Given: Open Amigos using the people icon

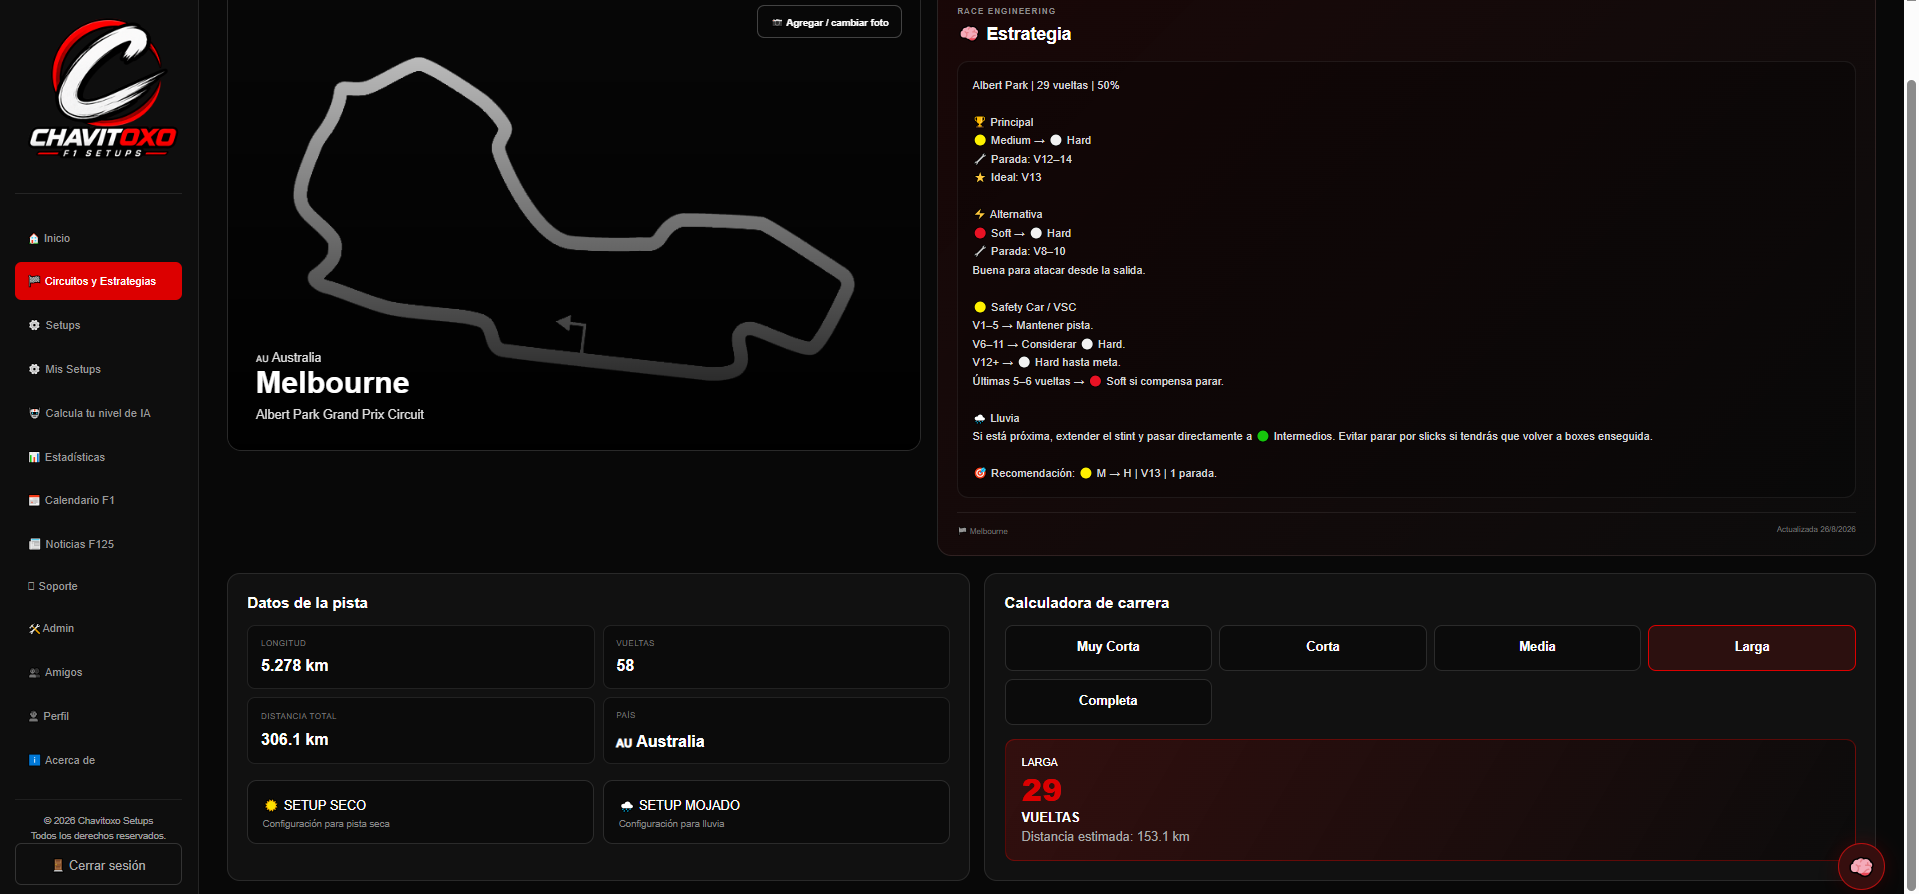Looking at the screenshot, I should (34, 672).
